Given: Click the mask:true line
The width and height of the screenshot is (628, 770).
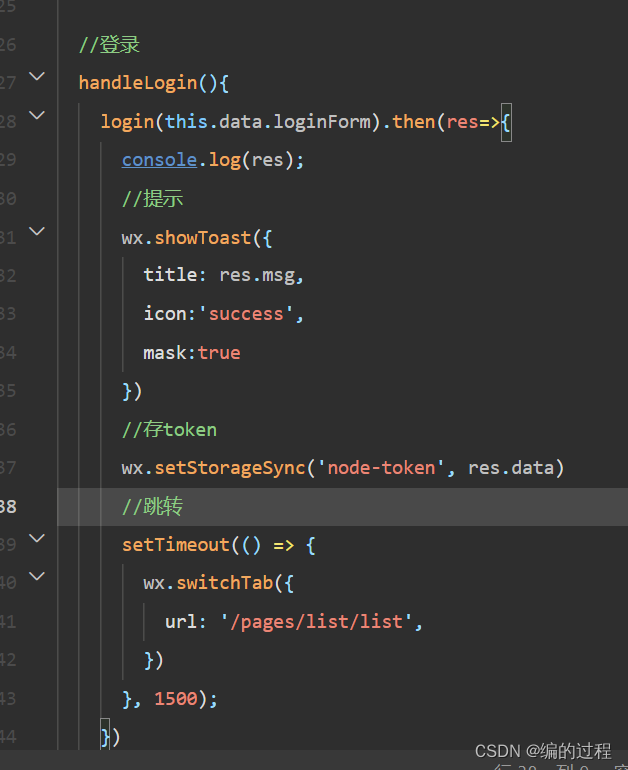Looking at the screenshot, I should click(x=191, y=353).
